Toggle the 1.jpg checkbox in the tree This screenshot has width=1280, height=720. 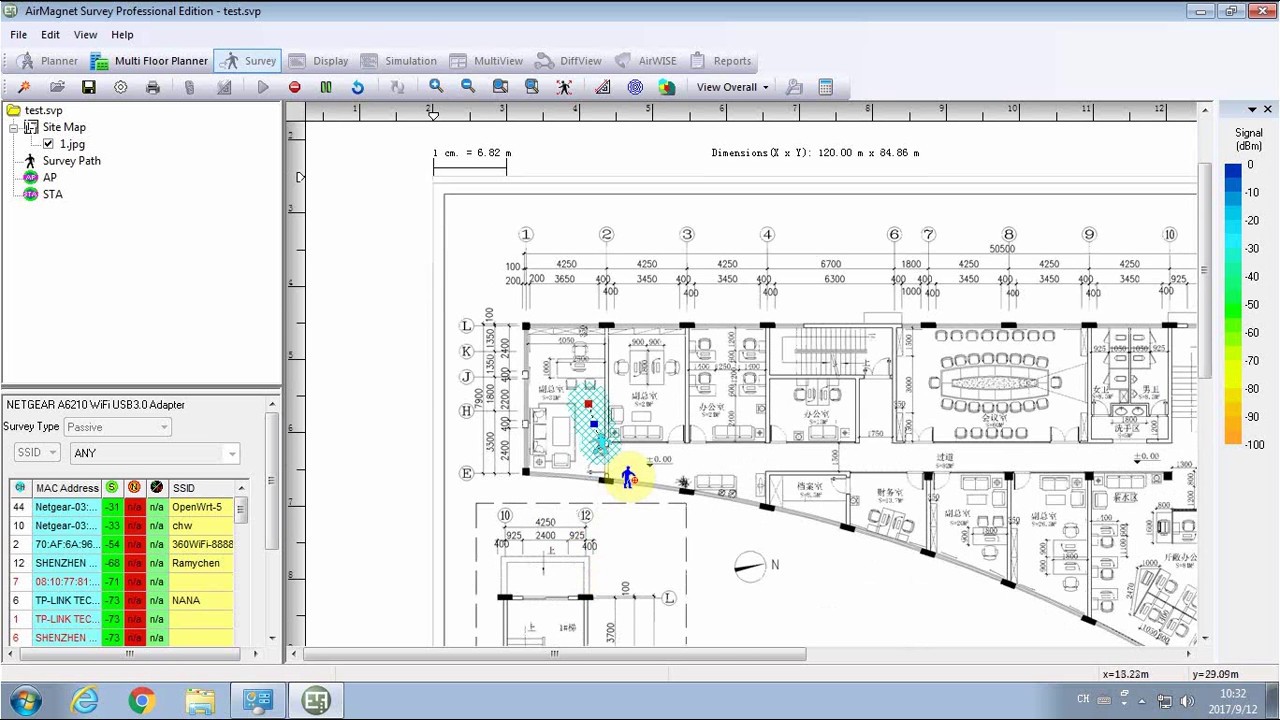click(48, 144)
